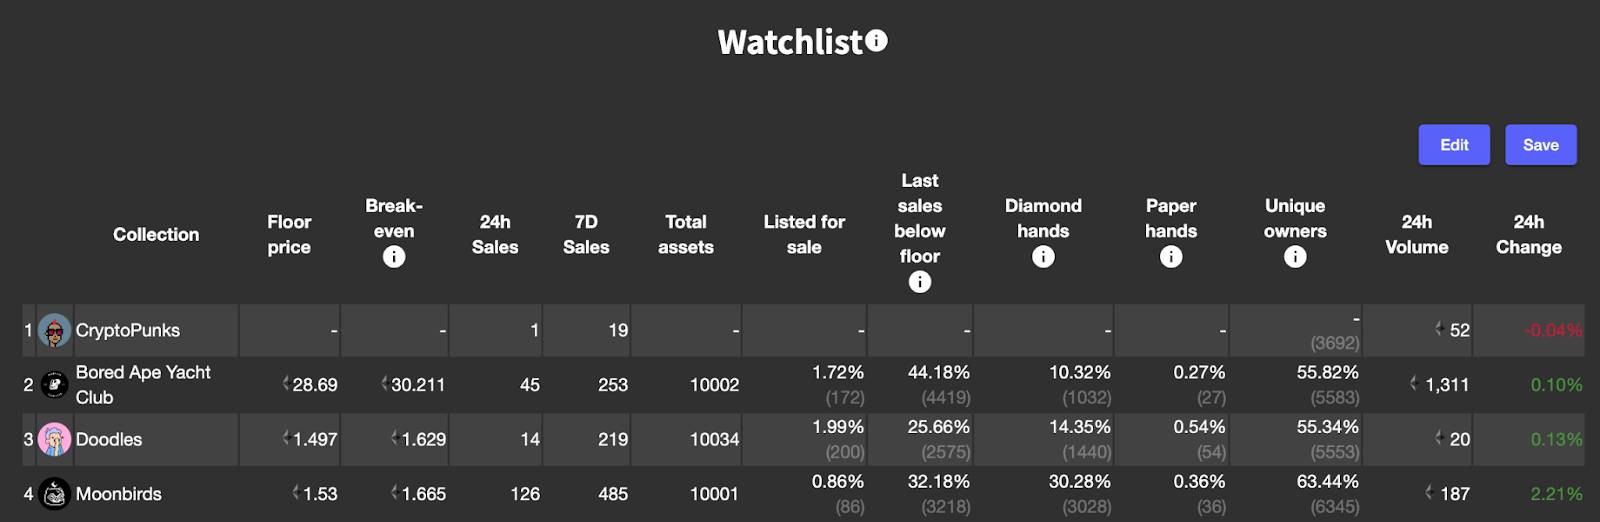Sort by 24h Sales column header
1600x522 pixels.
[495, 234]
